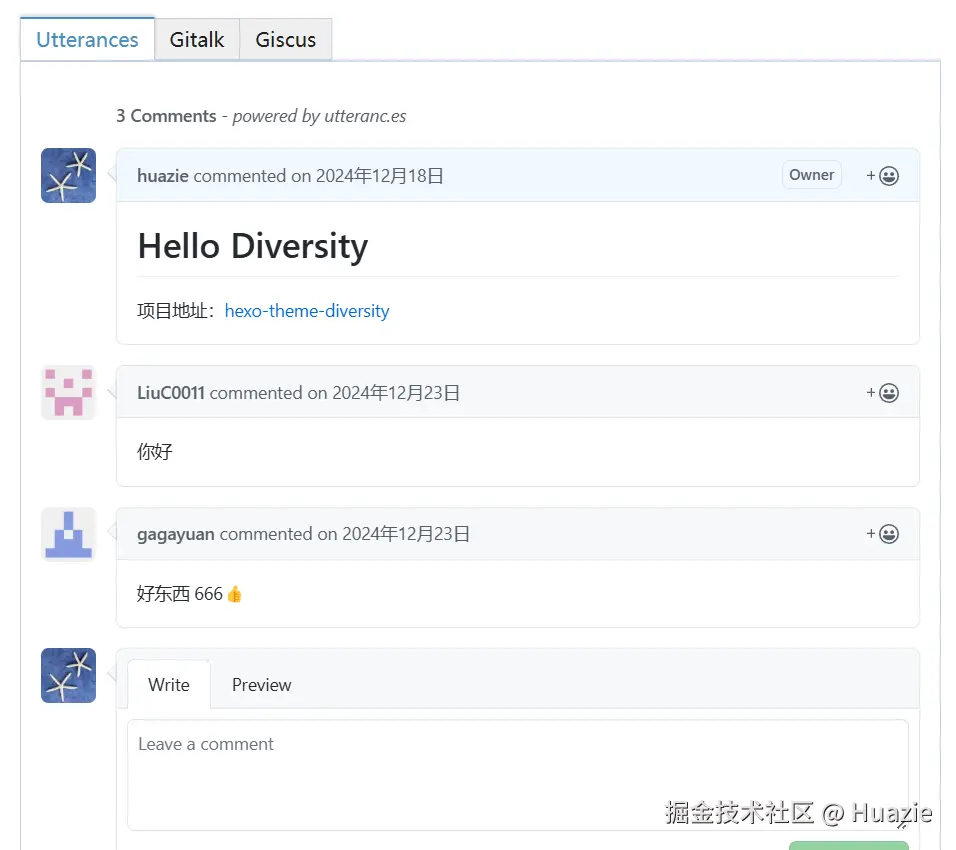
Task: Open huazie's avatar beside the Hello Diversity comment
Action: [x=68, y=176]
